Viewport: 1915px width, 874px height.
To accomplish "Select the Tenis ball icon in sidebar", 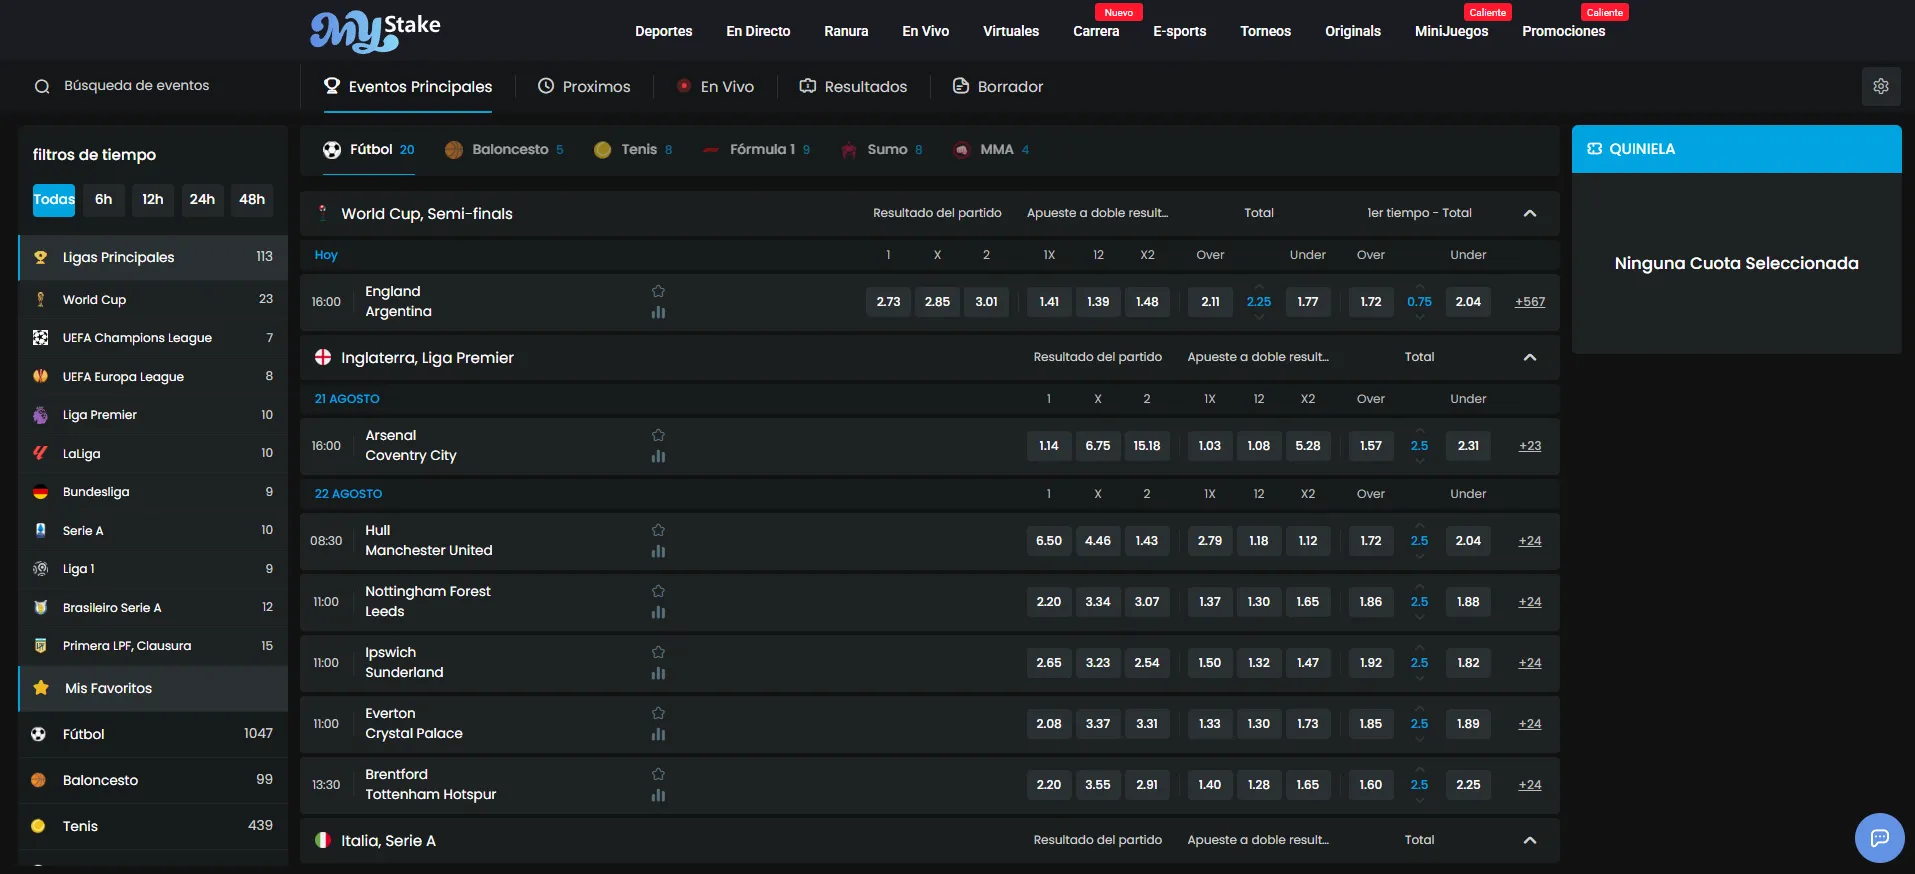I will click(x=38, y=826).
